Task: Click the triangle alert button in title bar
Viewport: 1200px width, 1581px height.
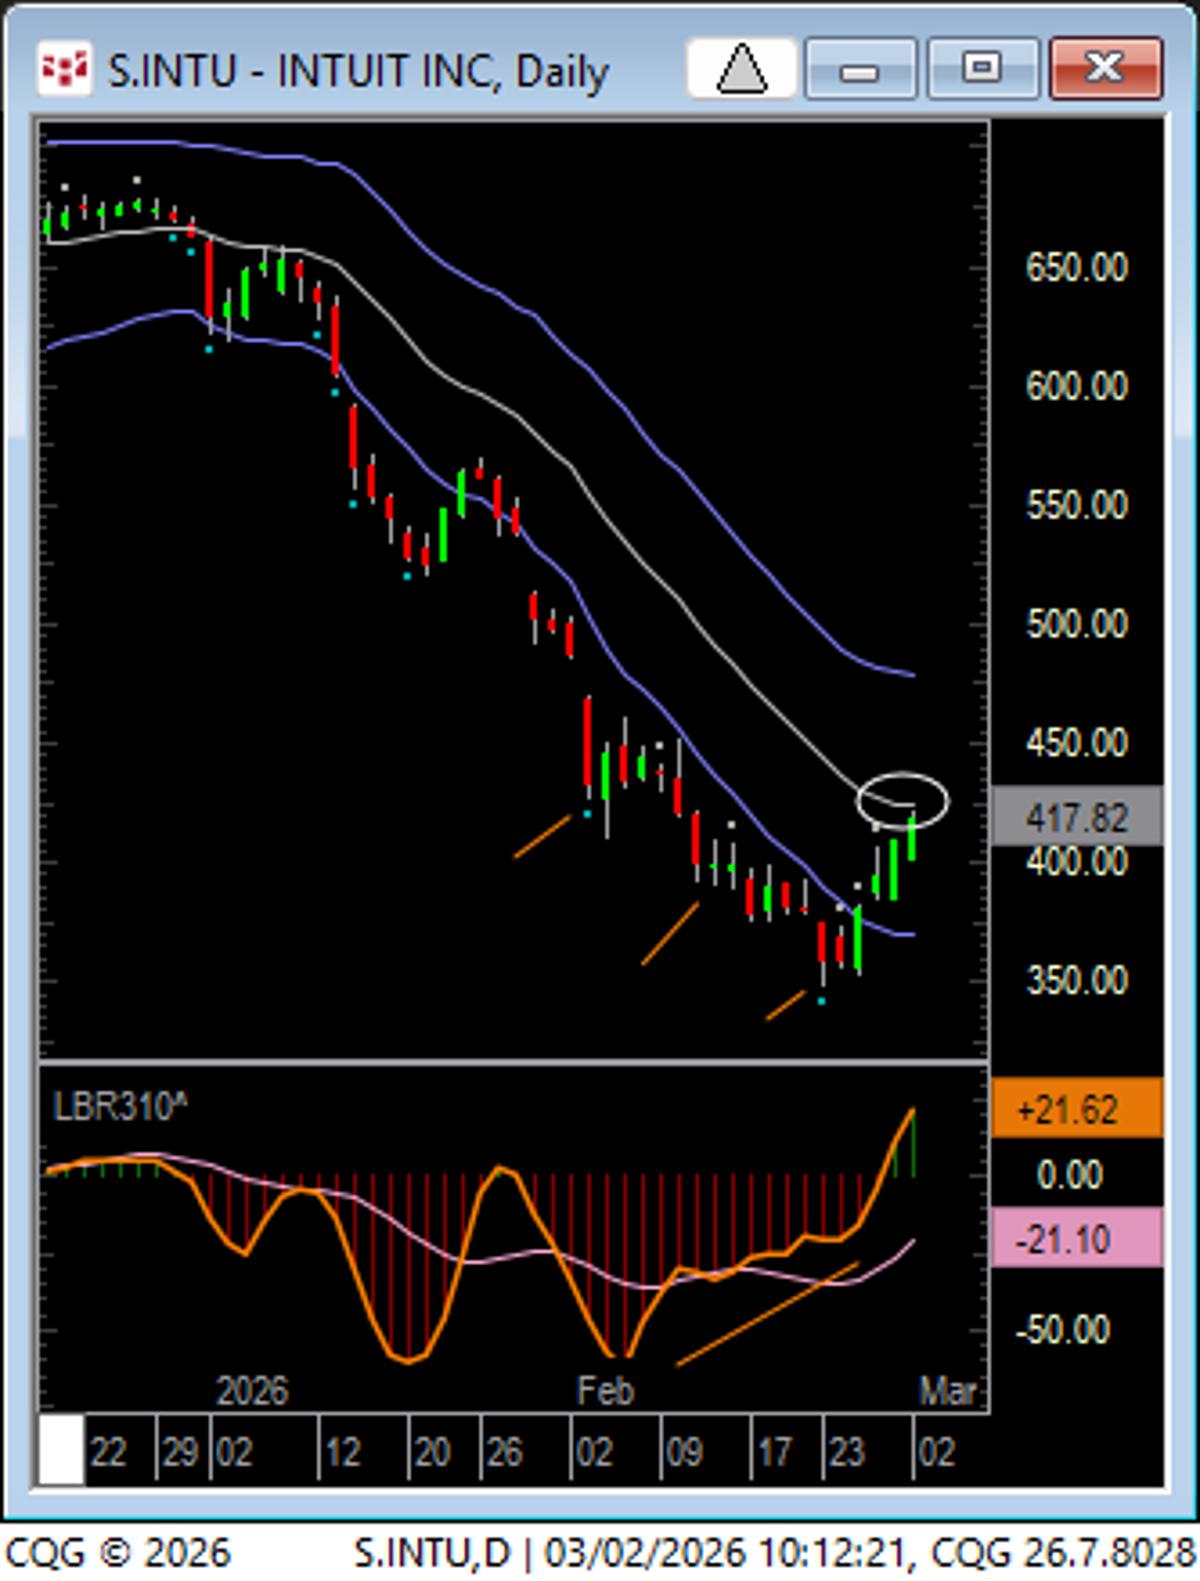Action: pyautogui.click(x=741, y=69)
